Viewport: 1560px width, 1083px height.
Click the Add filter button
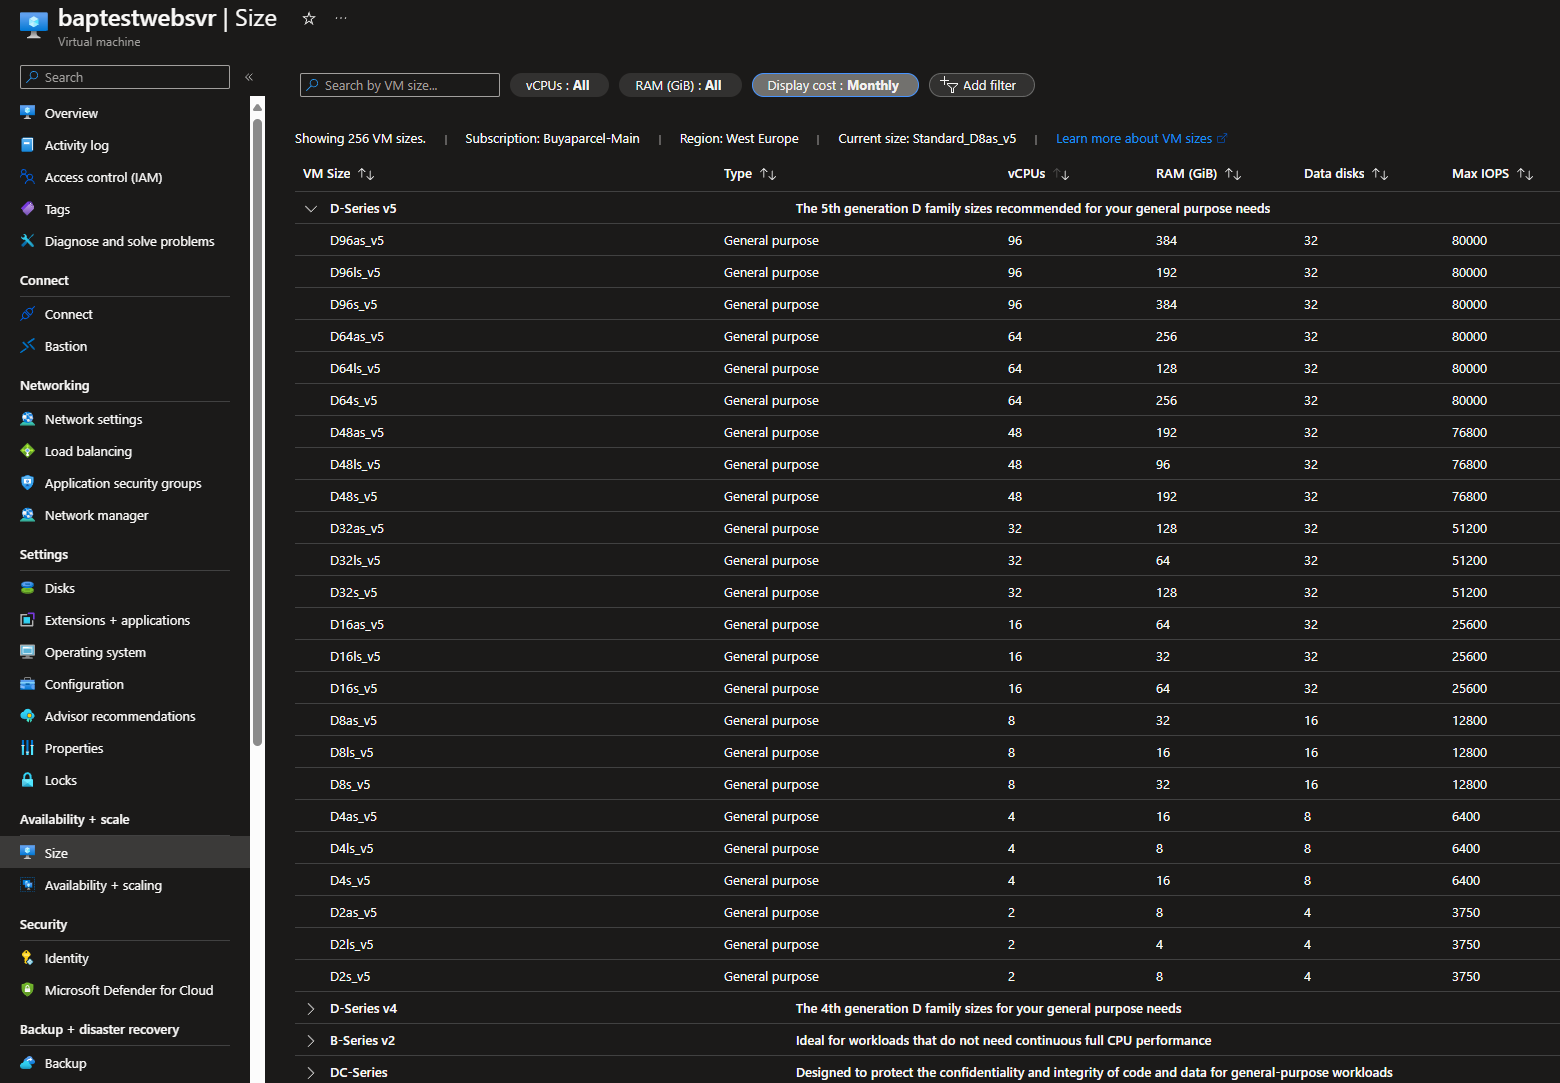tap(981, 85)
